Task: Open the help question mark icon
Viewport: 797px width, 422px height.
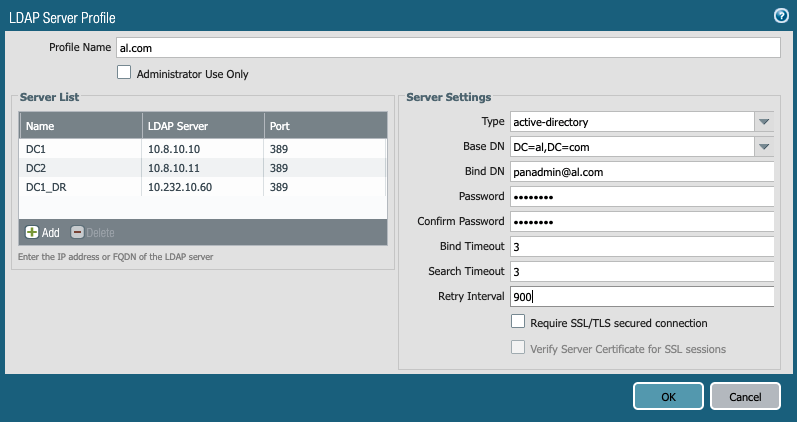Action: pos(781,16)
